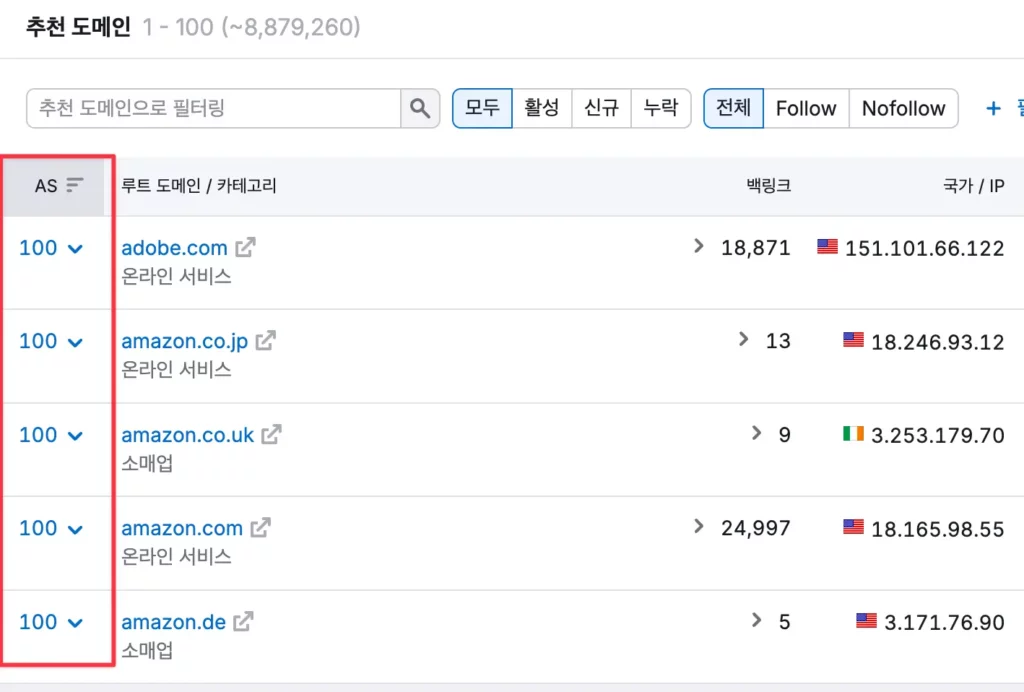1024x692 pixels.
Task: Click 소매업 category under amazon.de
Action: tap(148, 650)
